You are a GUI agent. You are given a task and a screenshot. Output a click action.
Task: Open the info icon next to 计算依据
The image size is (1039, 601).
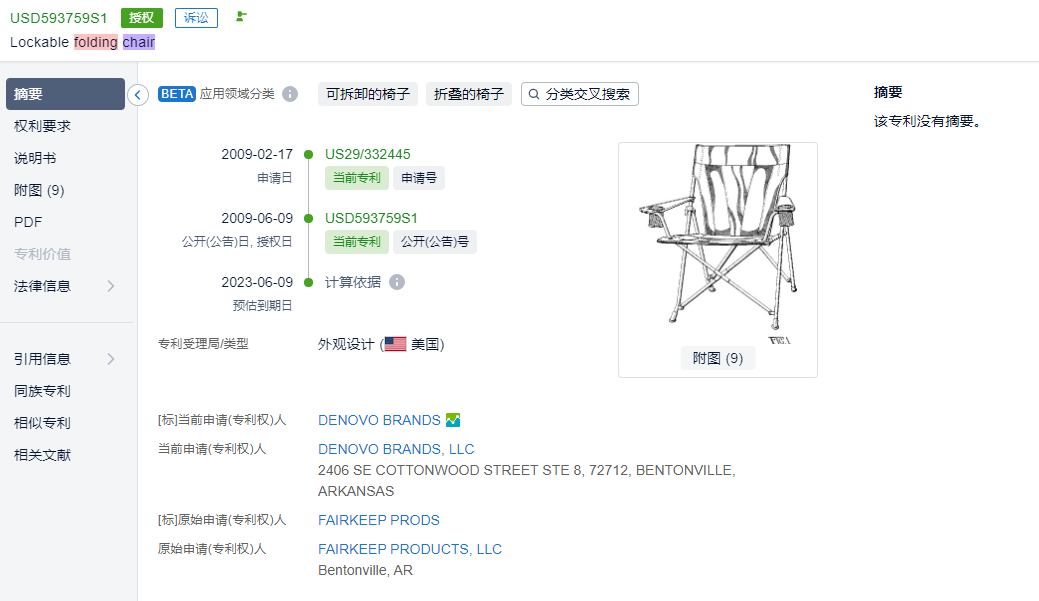point(397,282)
